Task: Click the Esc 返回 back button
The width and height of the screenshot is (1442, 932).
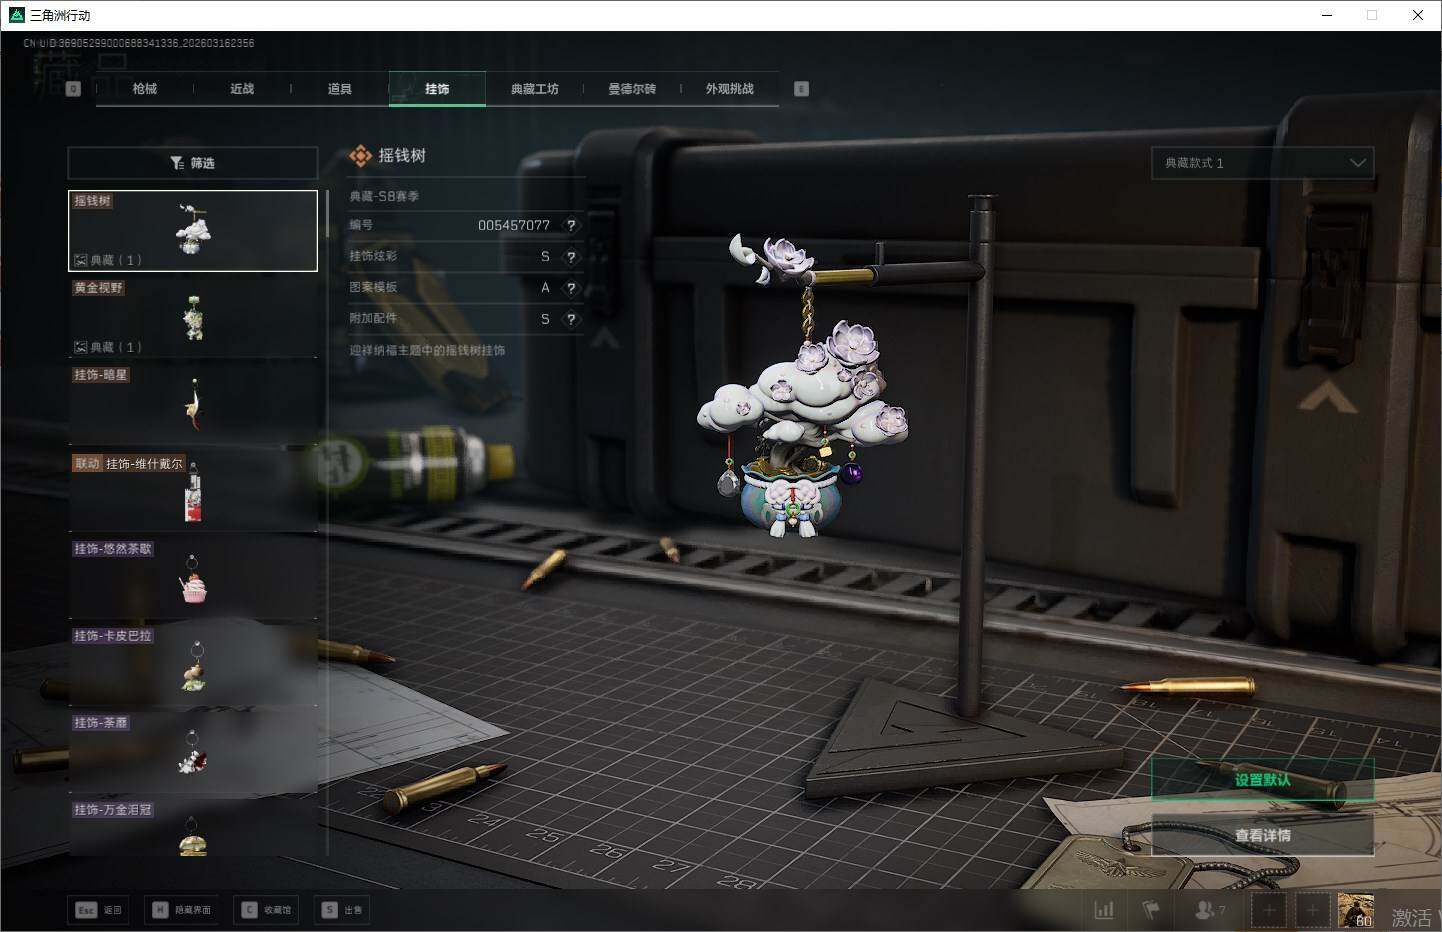Action: click(x=98, y=910)
